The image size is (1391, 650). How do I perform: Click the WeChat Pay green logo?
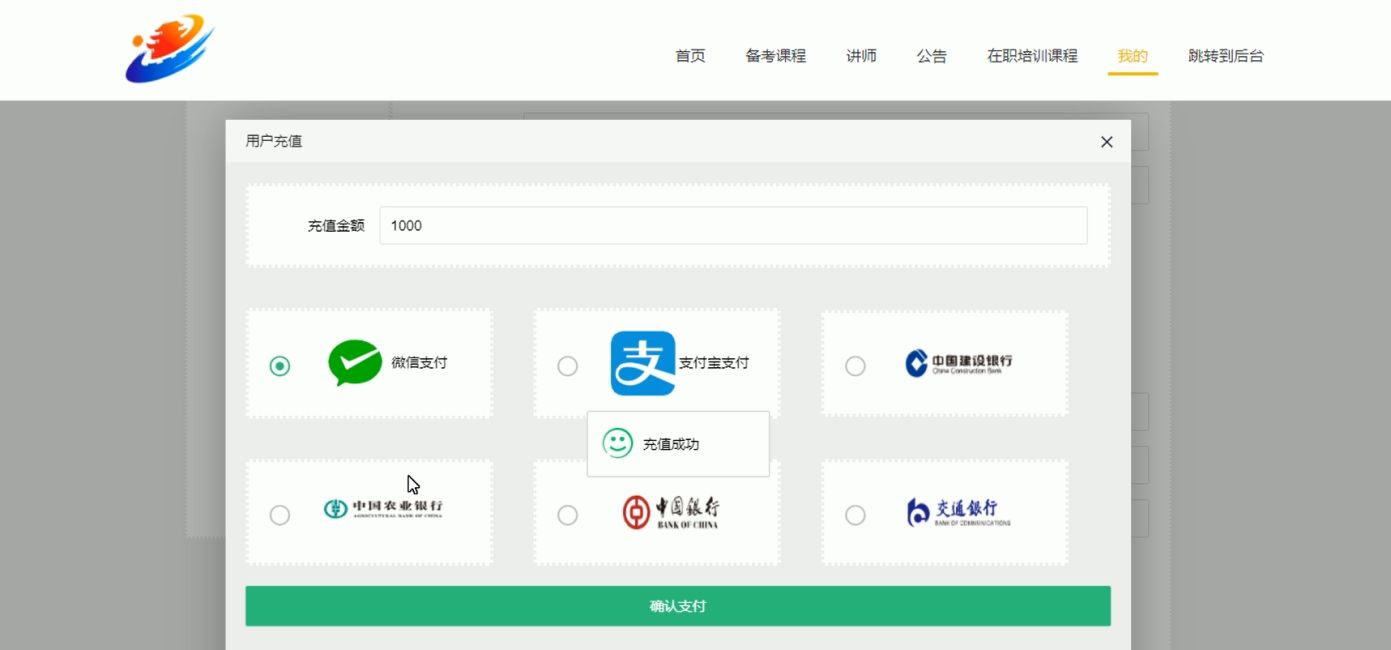[x=355, y=363]
